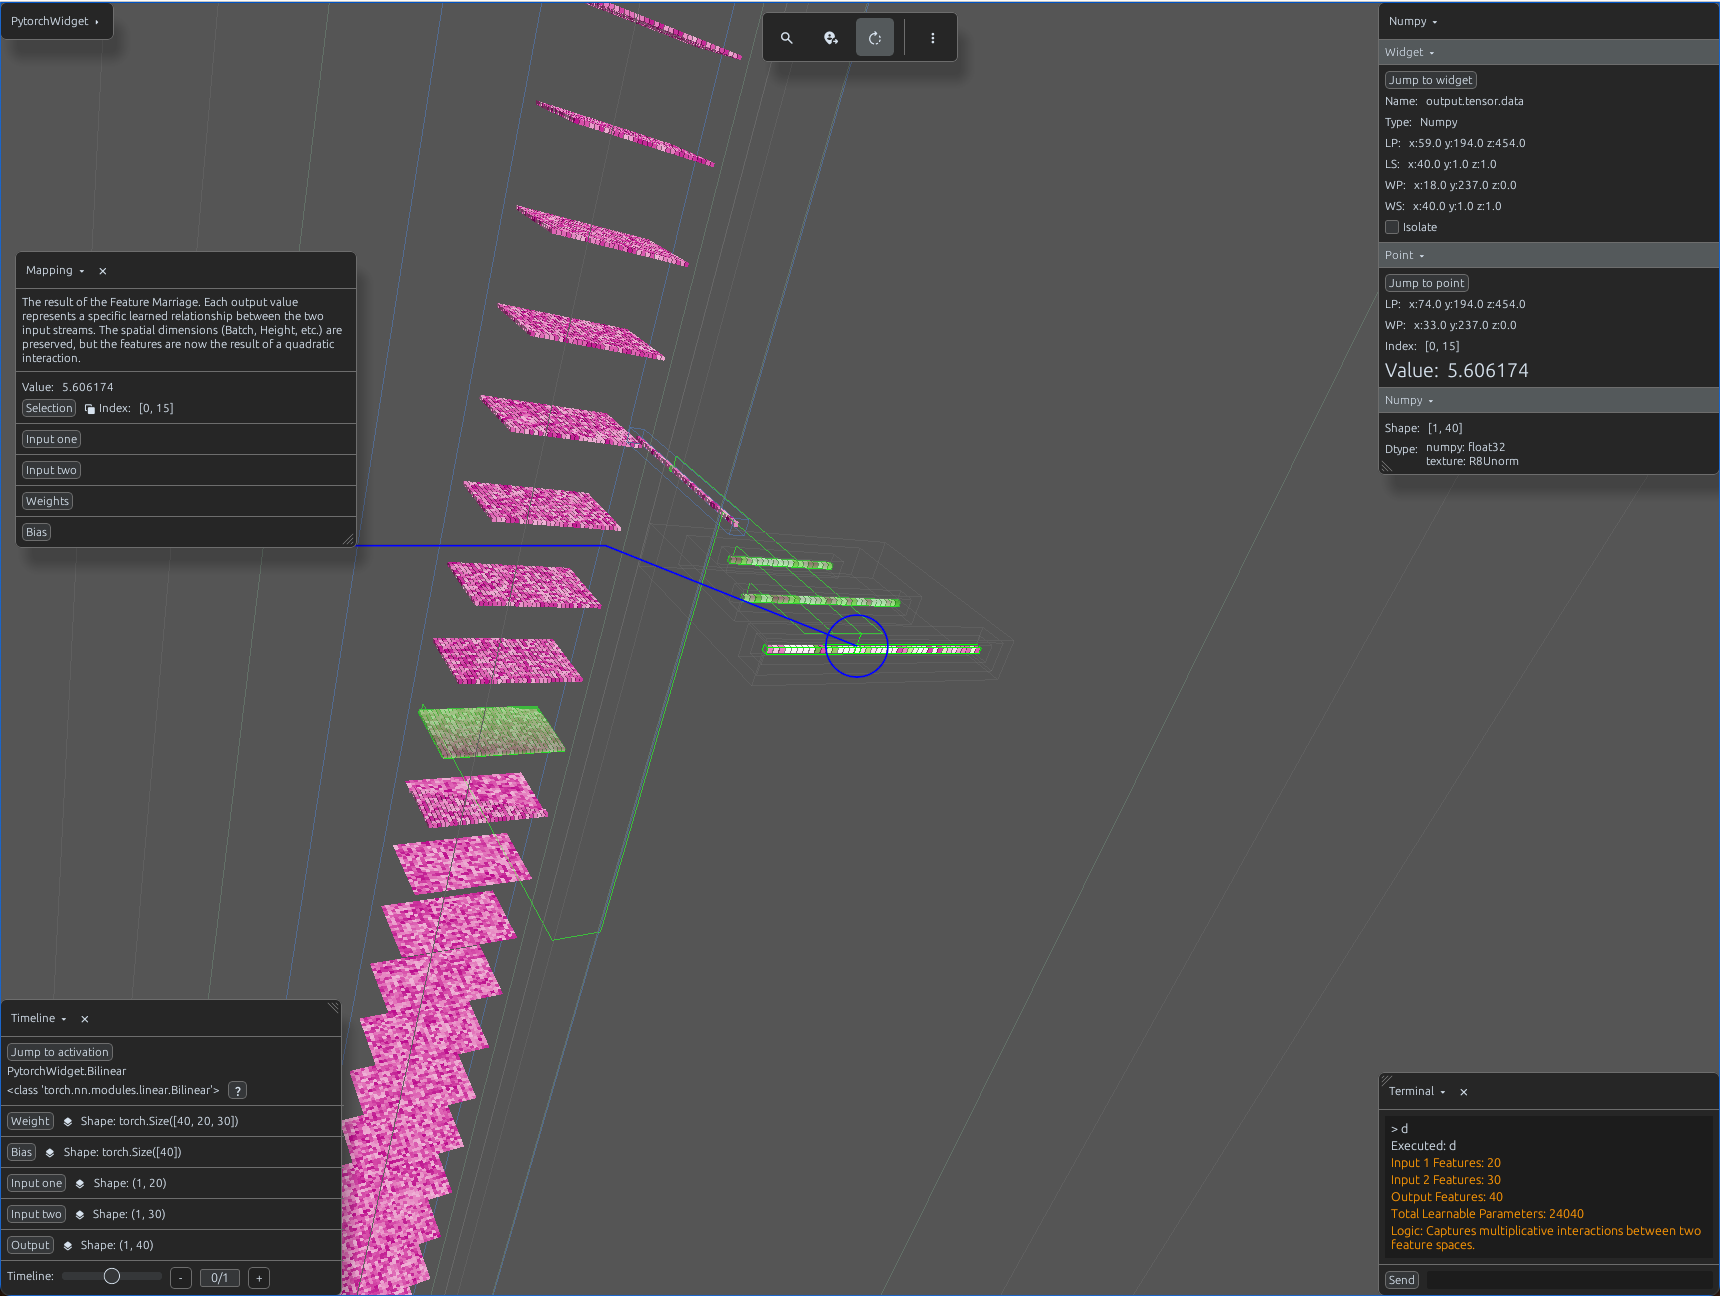The image size is (1720, 1296).
Task: Click Input one in Timeline panel
Action: pos(36,1183)
